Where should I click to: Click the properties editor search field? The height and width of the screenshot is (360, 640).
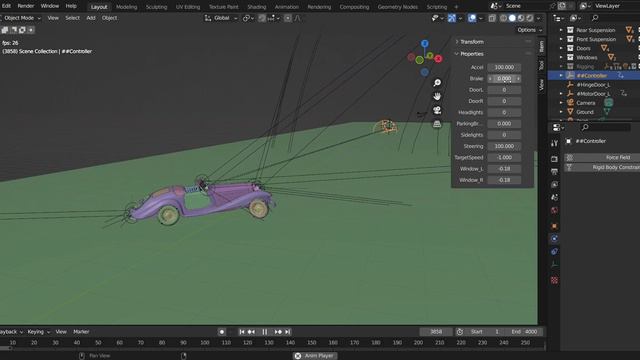[606, 127]
